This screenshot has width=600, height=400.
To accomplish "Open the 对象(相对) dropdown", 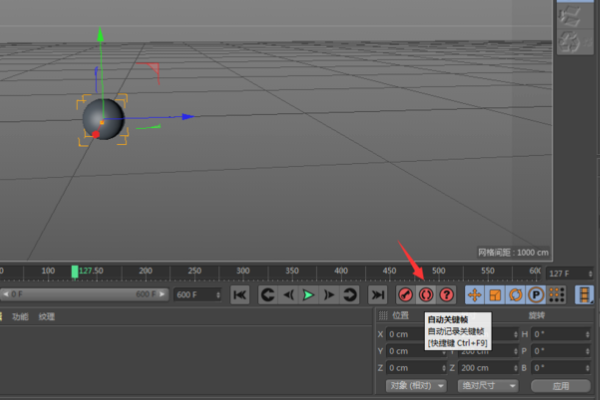I will (416, 385).
